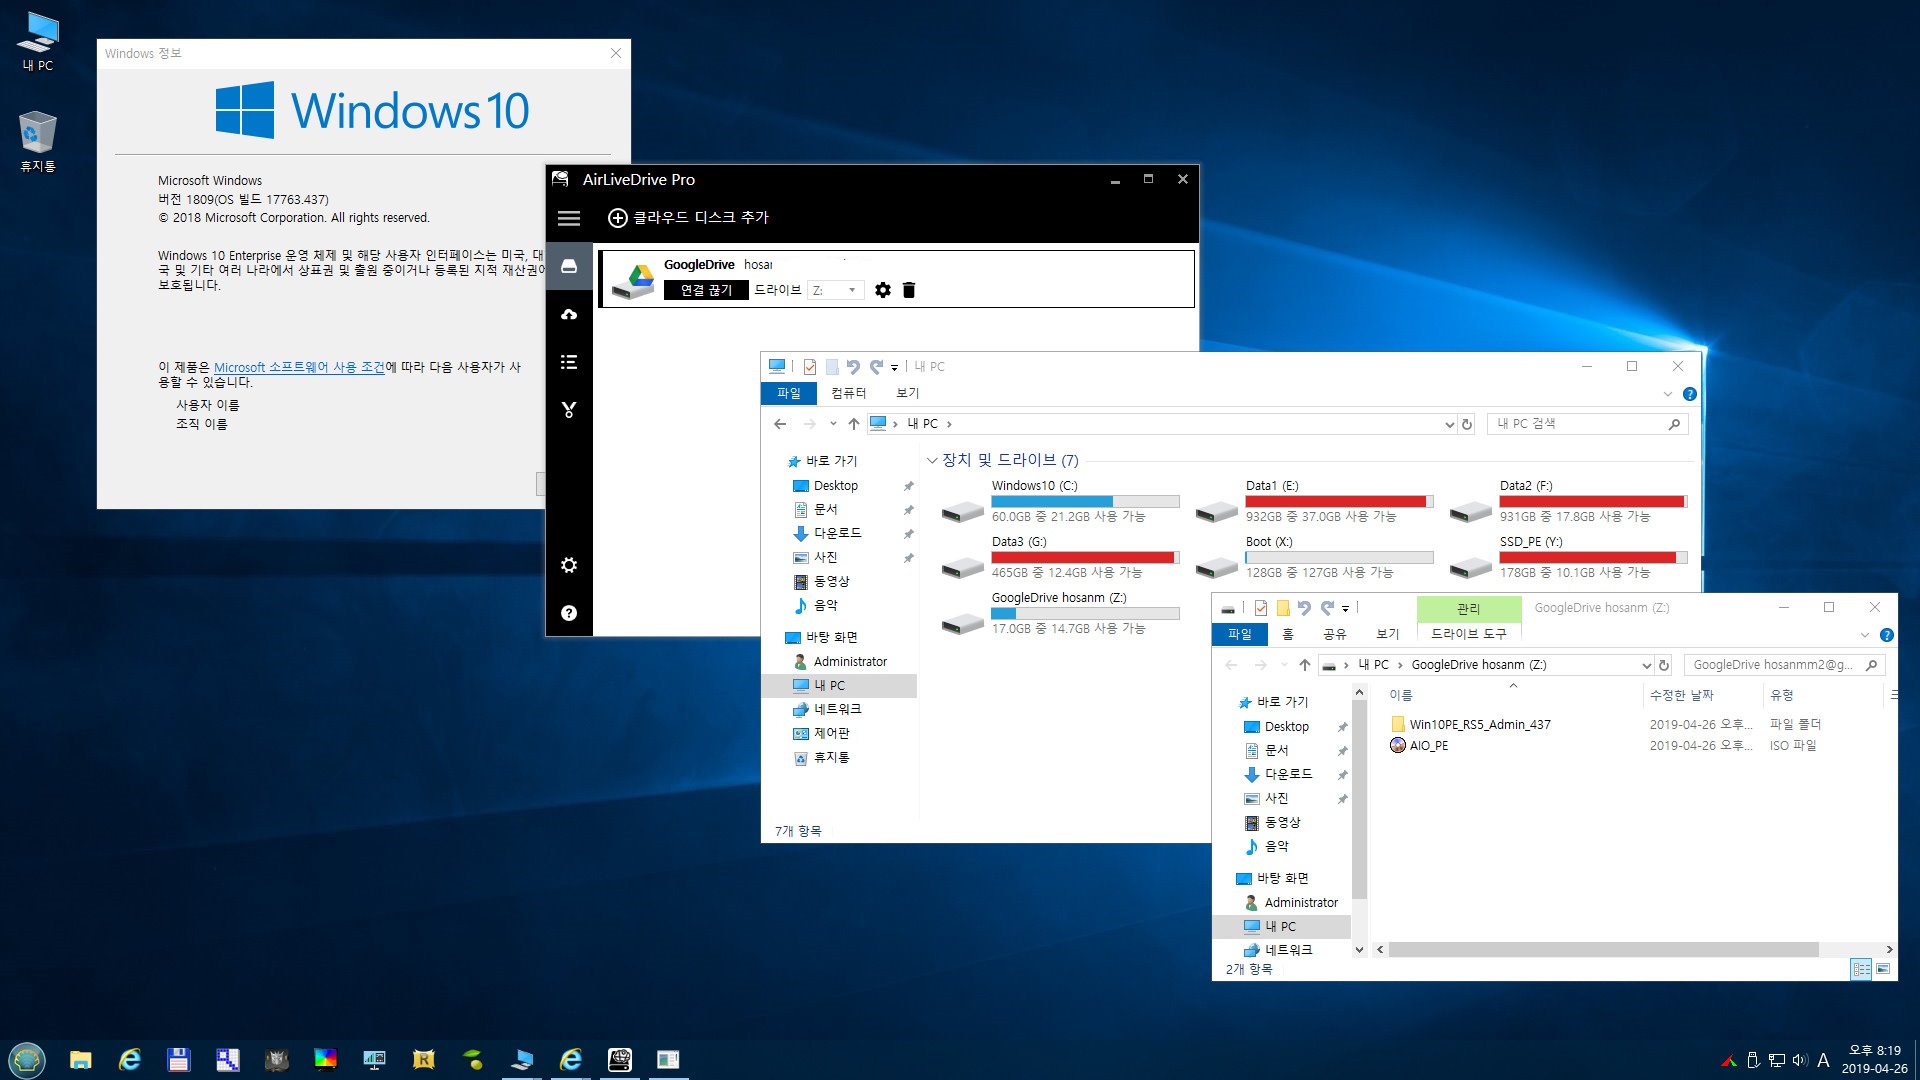Expand the ribbon in GoogleDrive window

pos(1864,635)
